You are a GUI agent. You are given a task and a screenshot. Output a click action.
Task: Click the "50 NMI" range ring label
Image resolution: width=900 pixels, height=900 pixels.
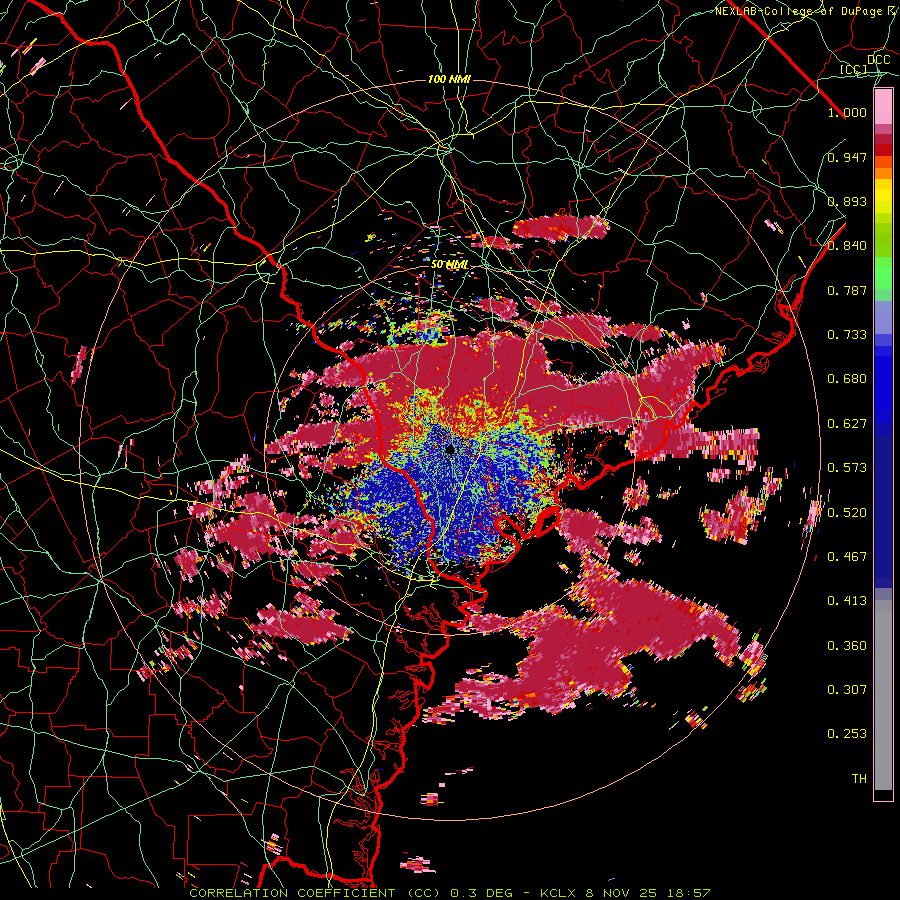click(449, 265)
